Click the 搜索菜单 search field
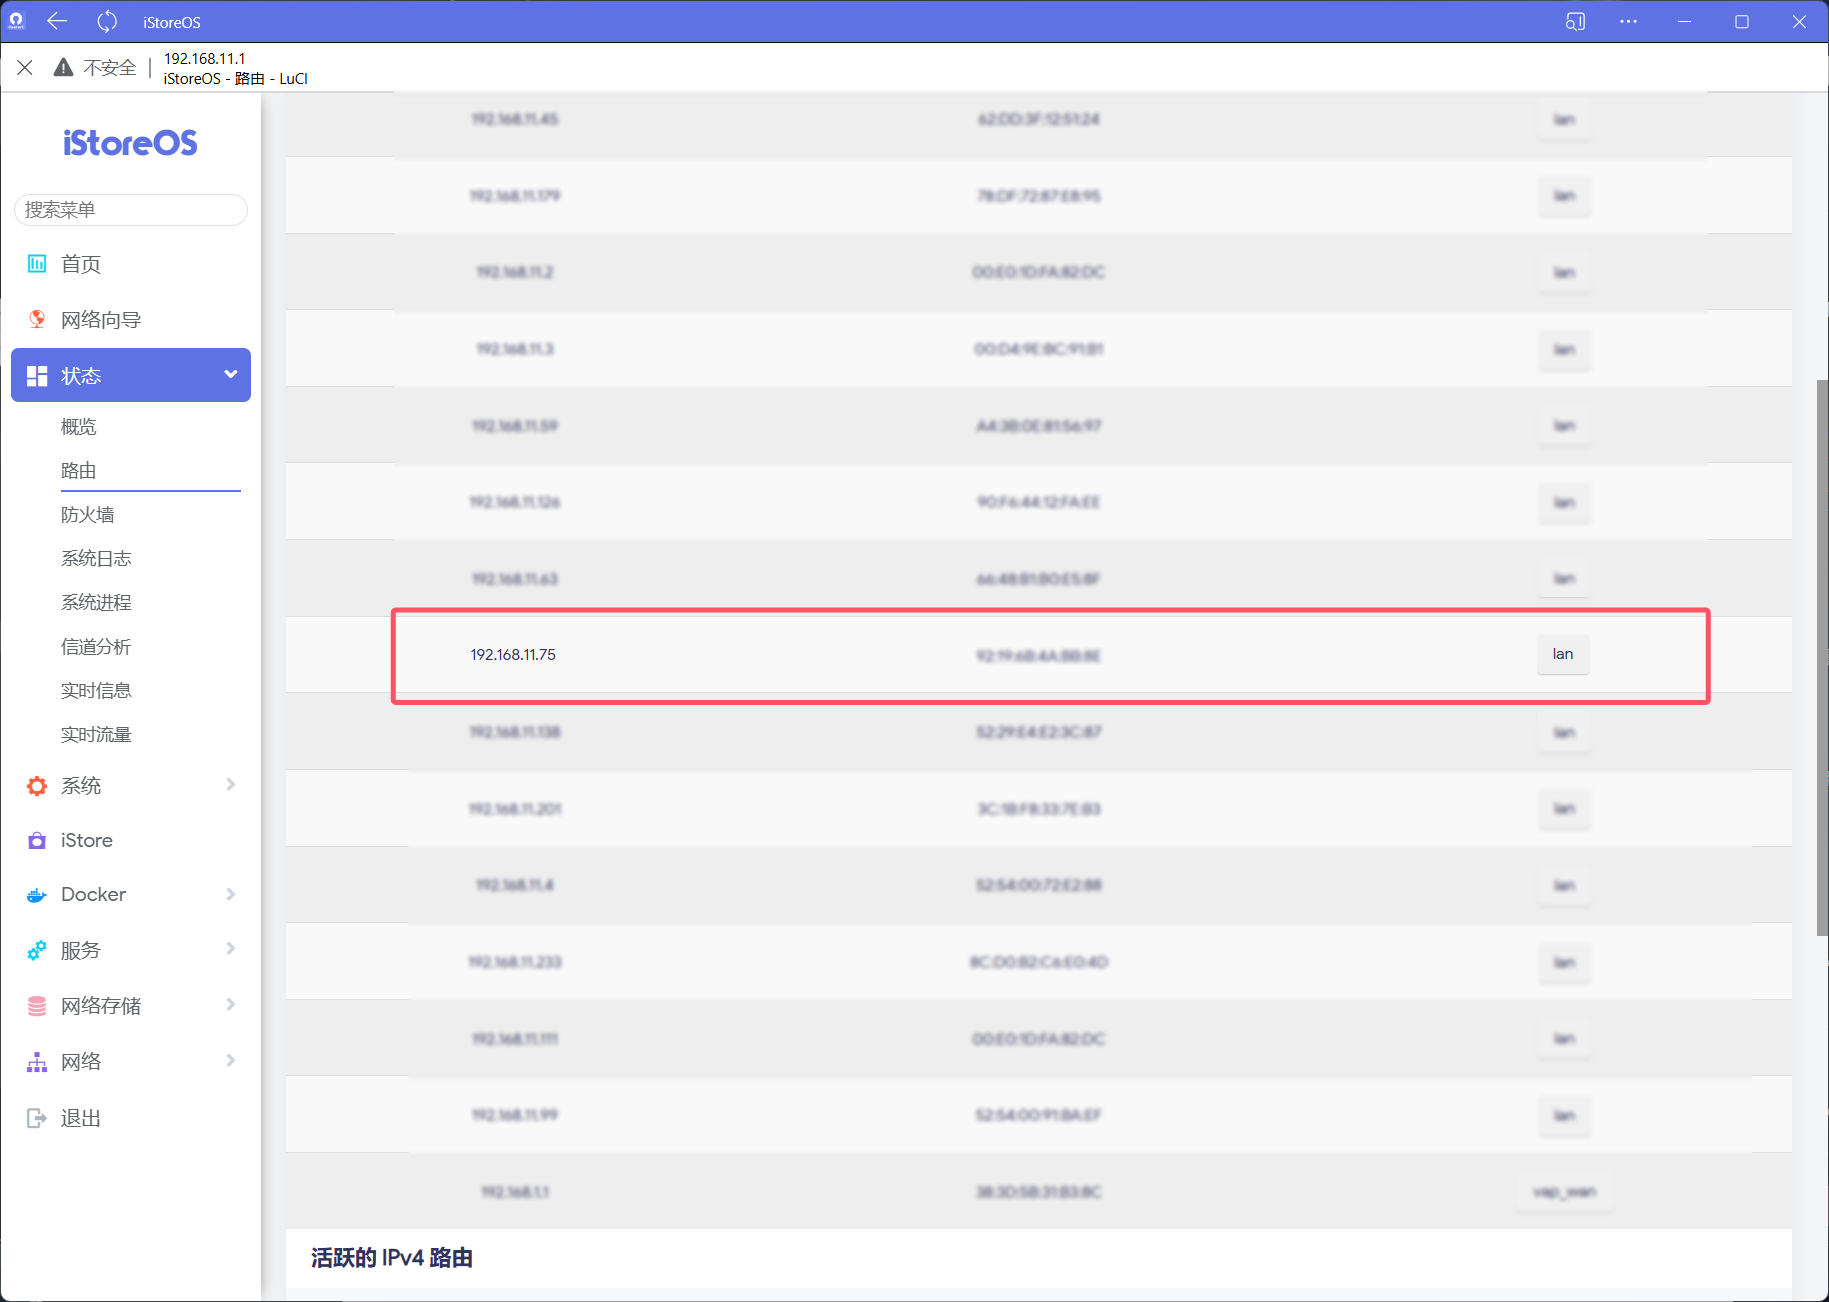Viewport: 1829px width, 1302px height. coord(130,210)
